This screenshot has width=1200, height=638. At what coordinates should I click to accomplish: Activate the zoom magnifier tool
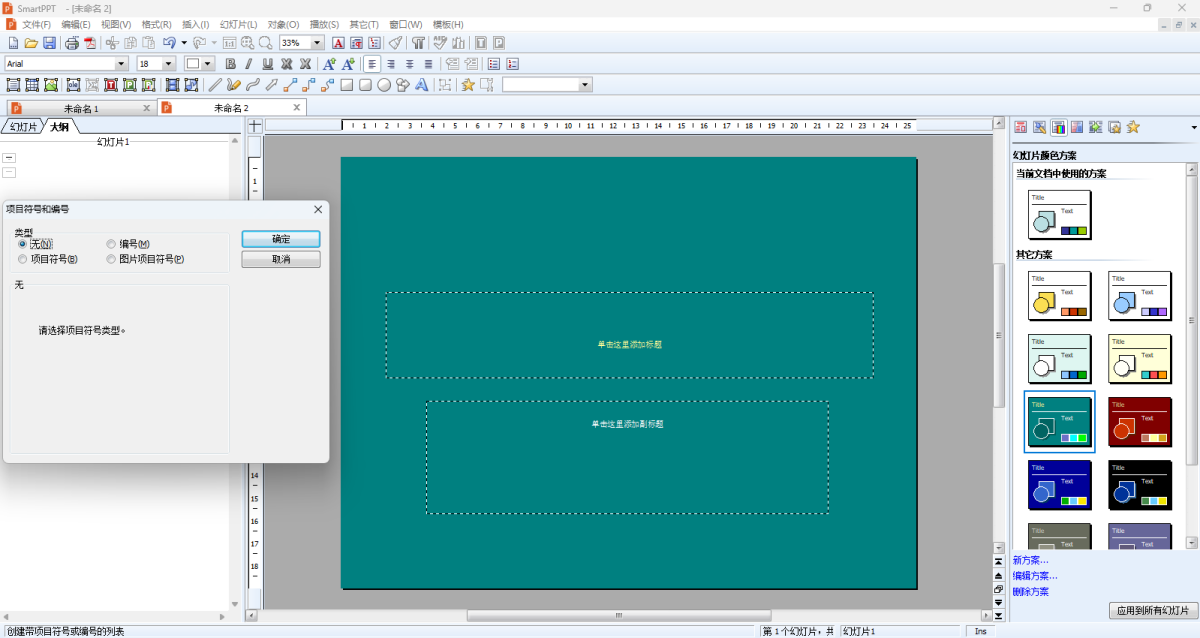pos(264,43)
